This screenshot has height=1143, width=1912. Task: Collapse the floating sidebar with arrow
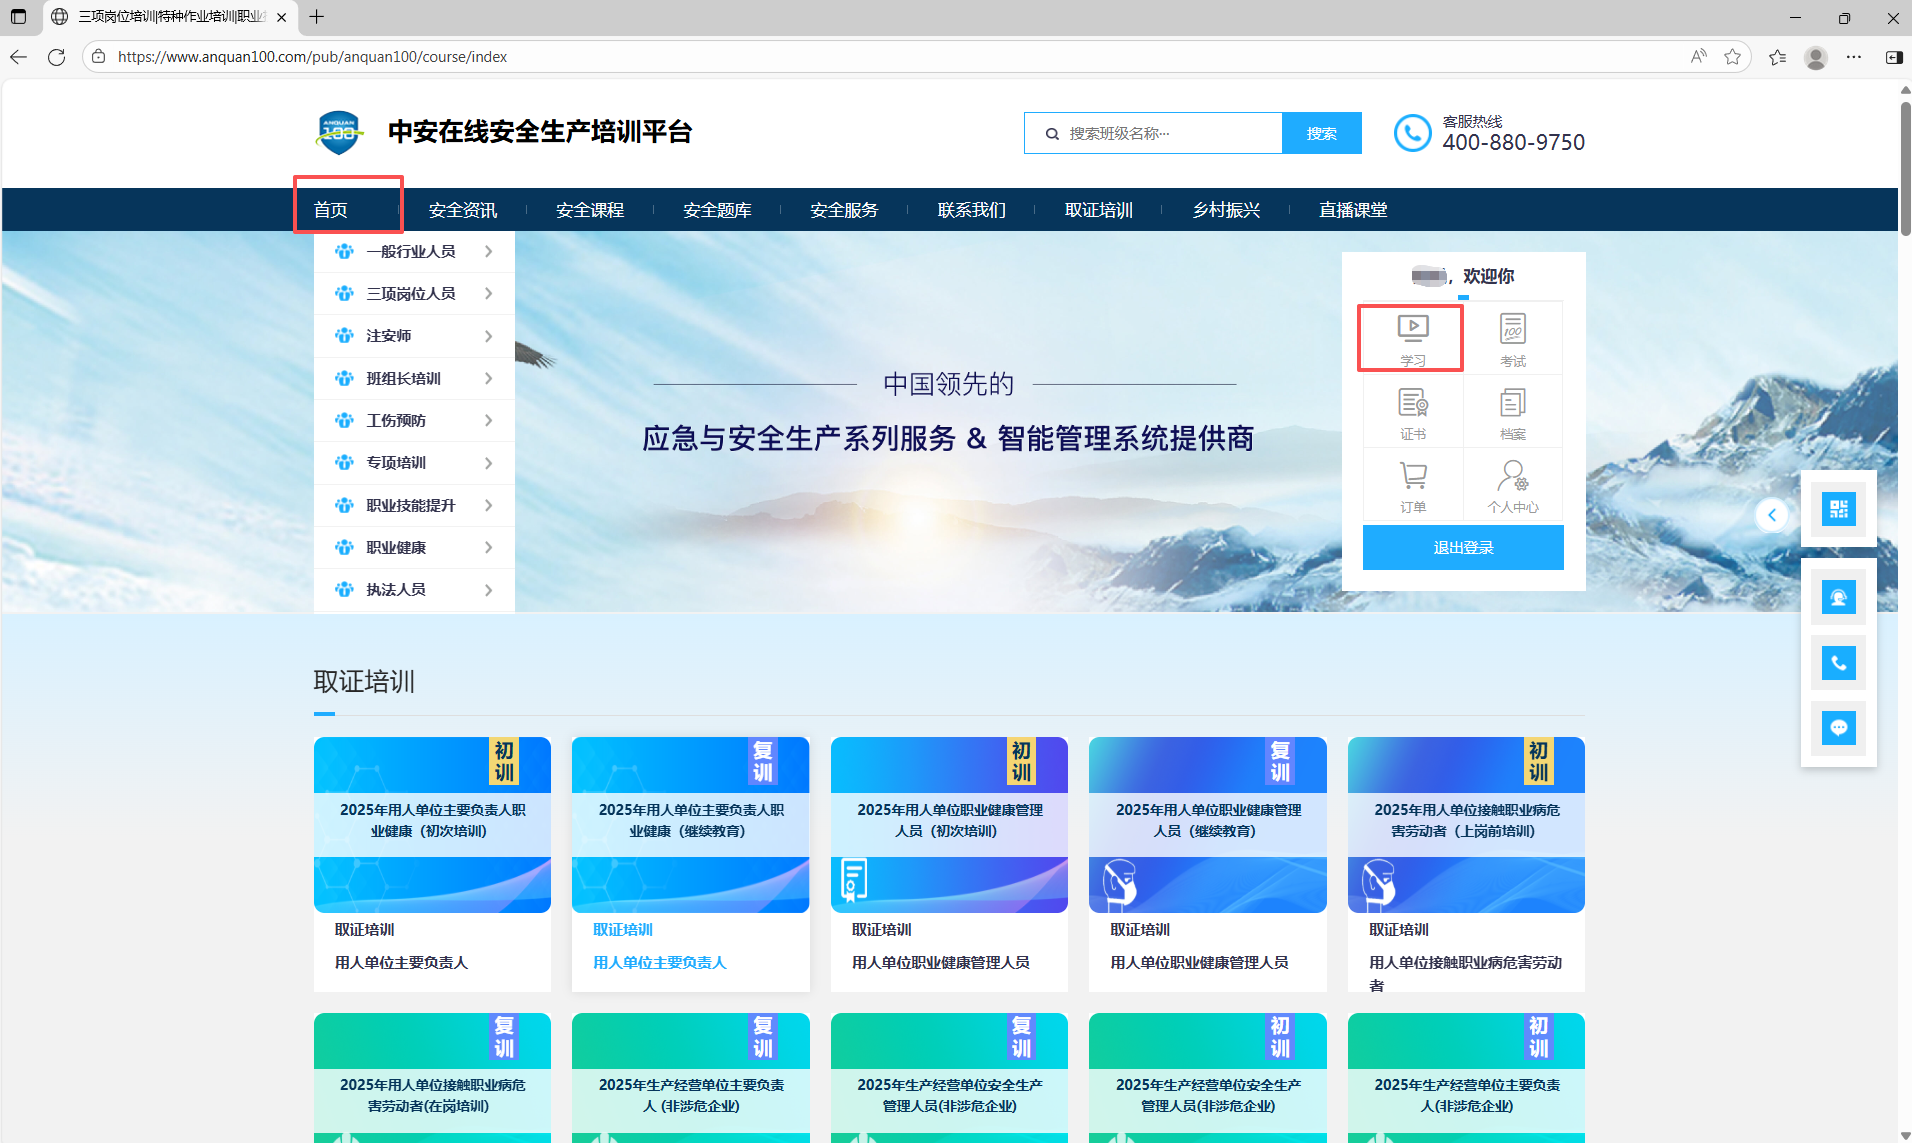[1771, 515]
